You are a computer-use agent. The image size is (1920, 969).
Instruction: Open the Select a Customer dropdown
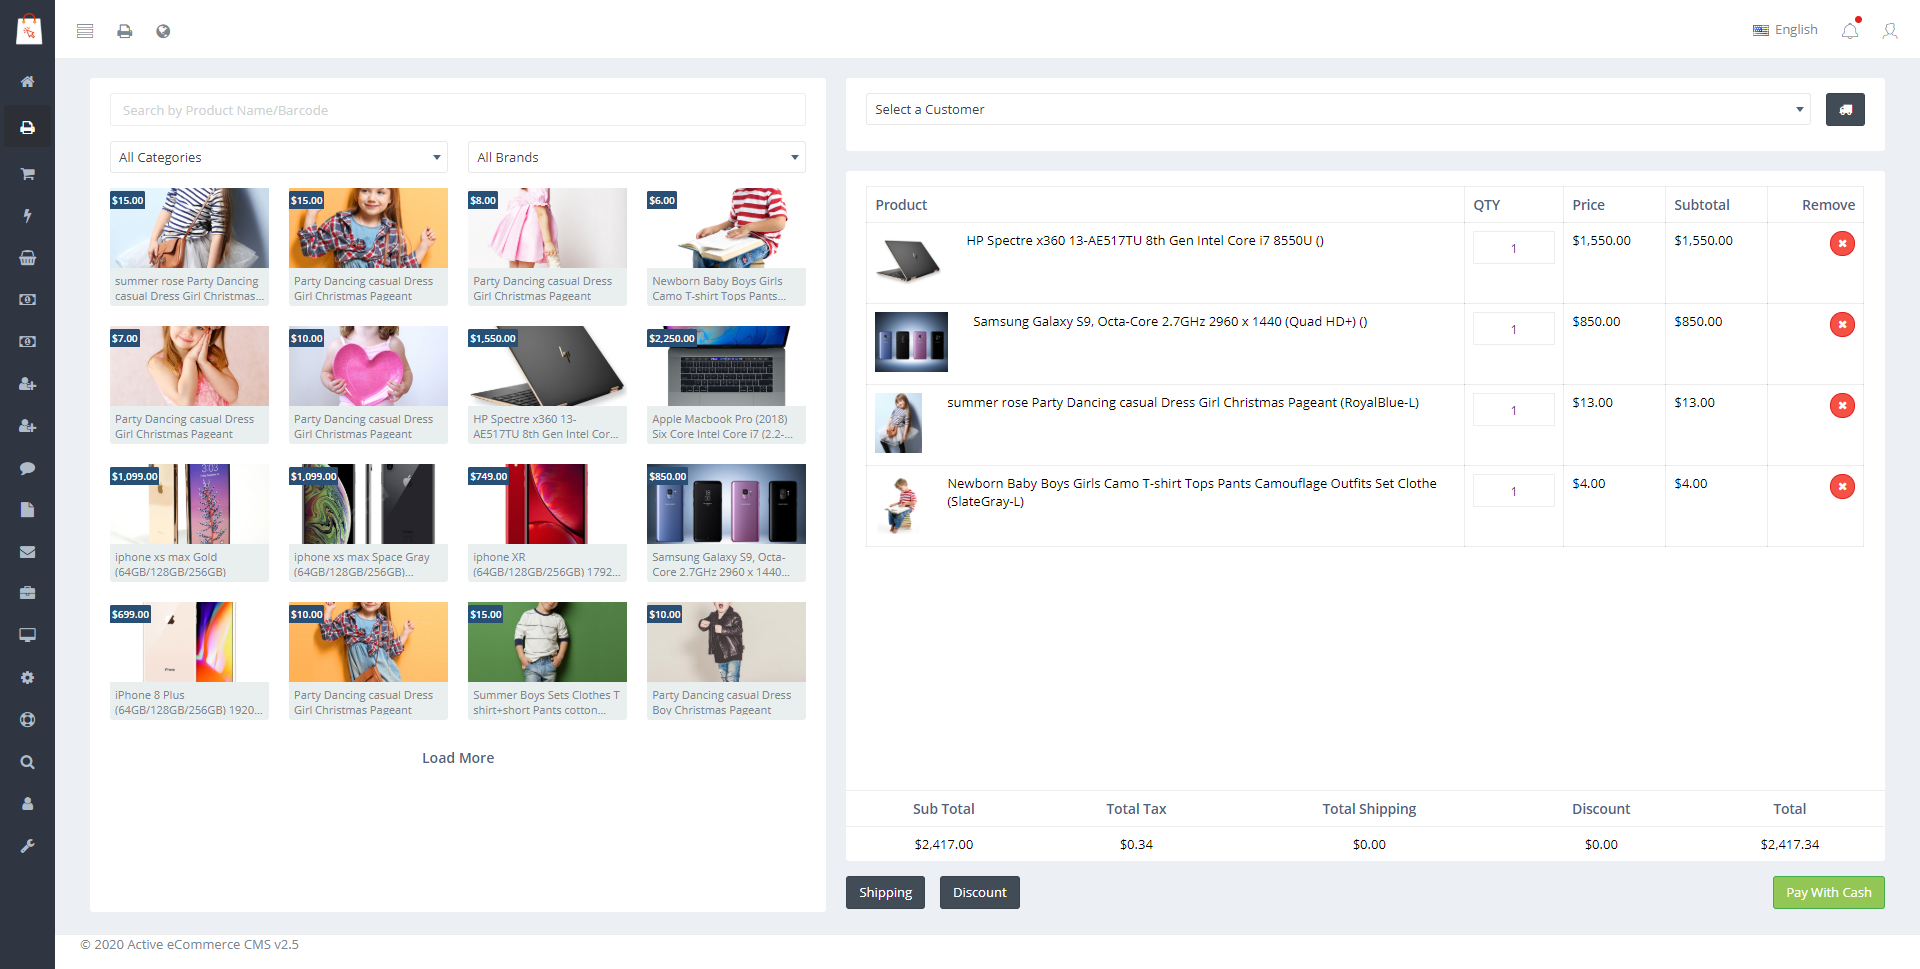click(x=1337, y=110)
